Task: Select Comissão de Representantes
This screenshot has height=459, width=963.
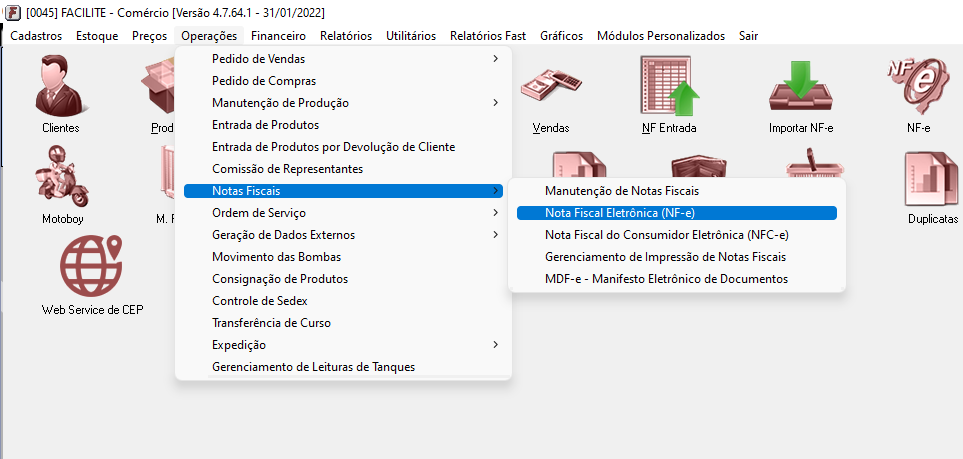Action: coord(343,169)
